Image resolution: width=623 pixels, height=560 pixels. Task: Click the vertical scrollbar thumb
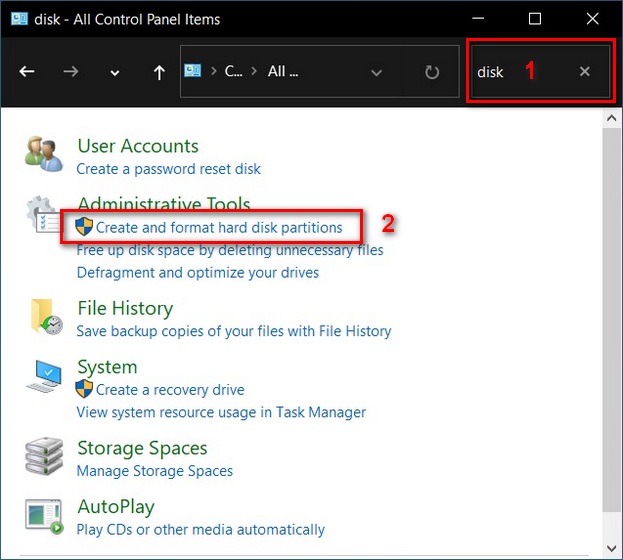(x=611, y=320)
